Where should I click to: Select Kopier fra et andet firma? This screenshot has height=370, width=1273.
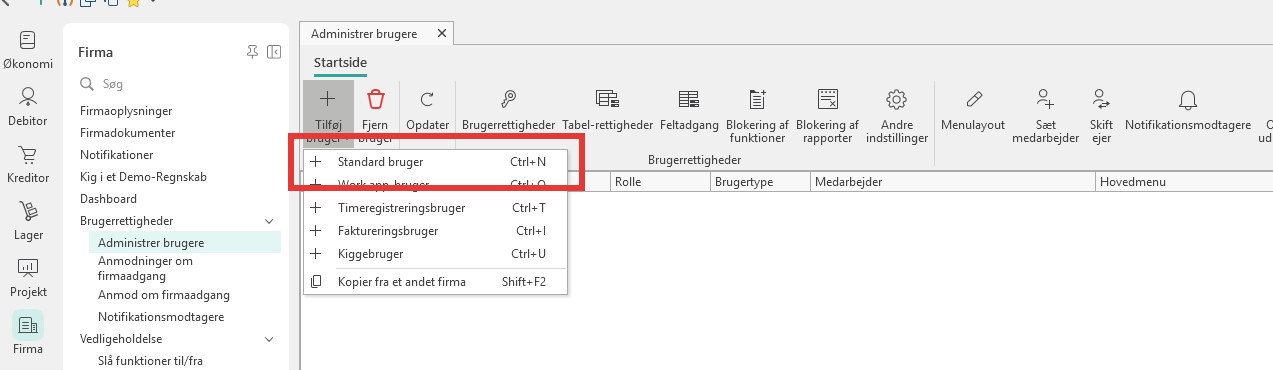coord(435,282)
